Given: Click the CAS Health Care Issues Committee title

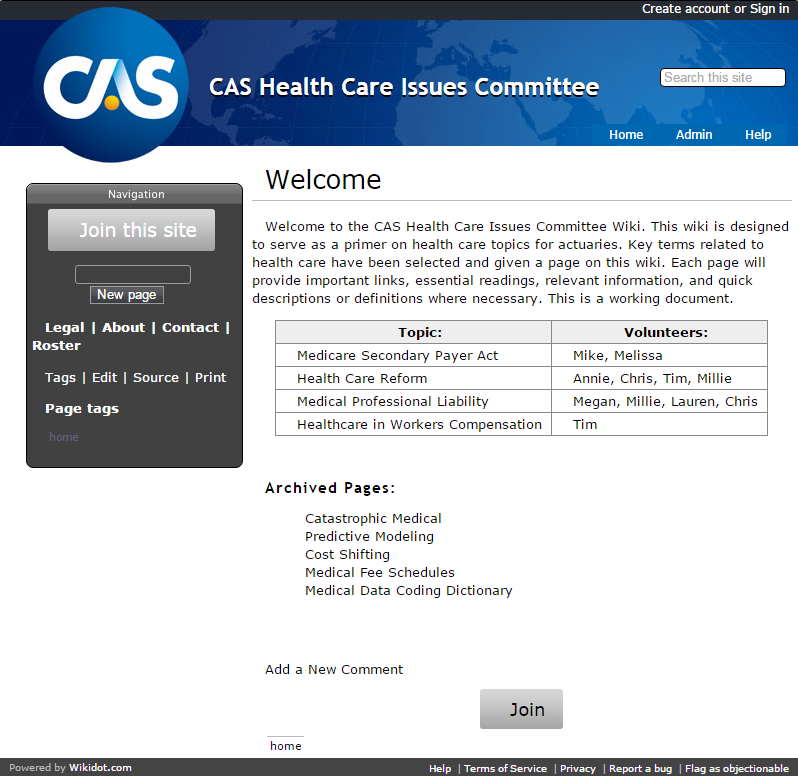Looking at the screenshot, I should tap(404, 87).
